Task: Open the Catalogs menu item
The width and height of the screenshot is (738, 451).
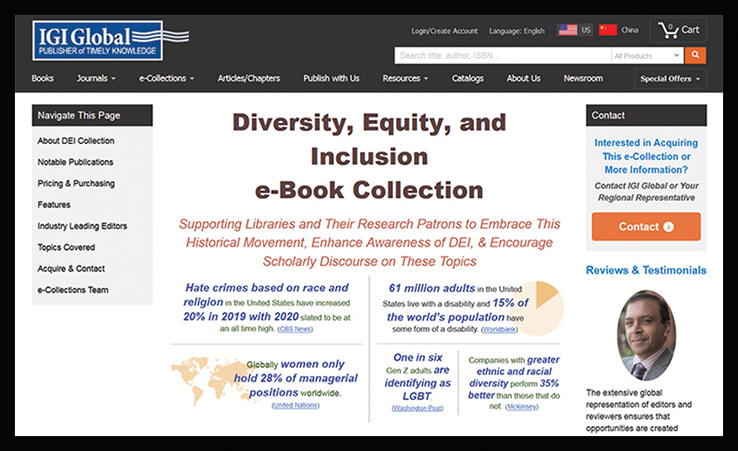Action: [x=467, y=79]
